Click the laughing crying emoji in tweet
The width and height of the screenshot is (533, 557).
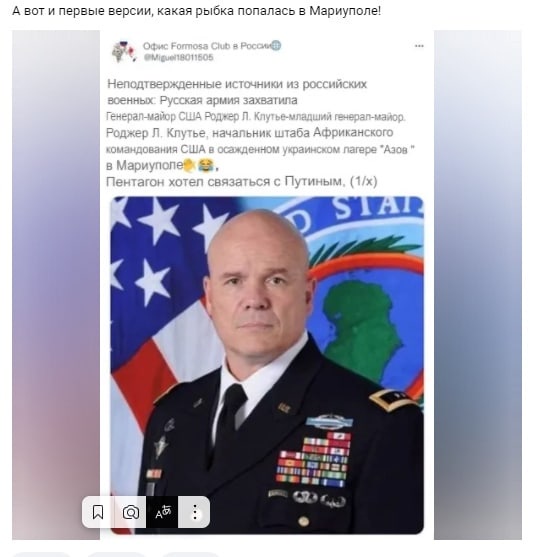(206, 165)
